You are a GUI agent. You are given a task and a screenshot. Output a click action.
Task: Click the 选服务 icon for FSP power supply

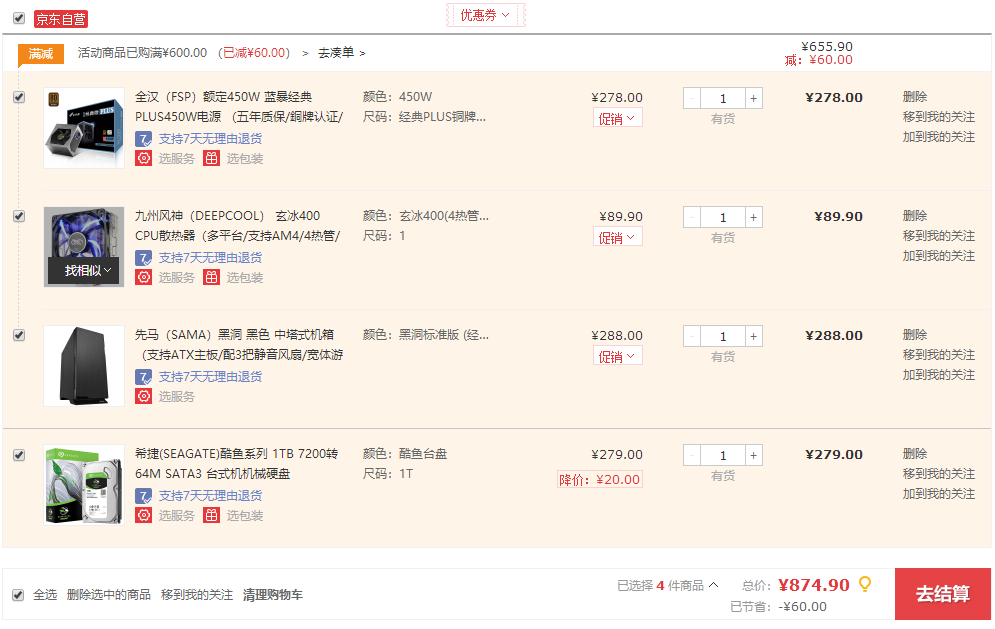point(143,159)
